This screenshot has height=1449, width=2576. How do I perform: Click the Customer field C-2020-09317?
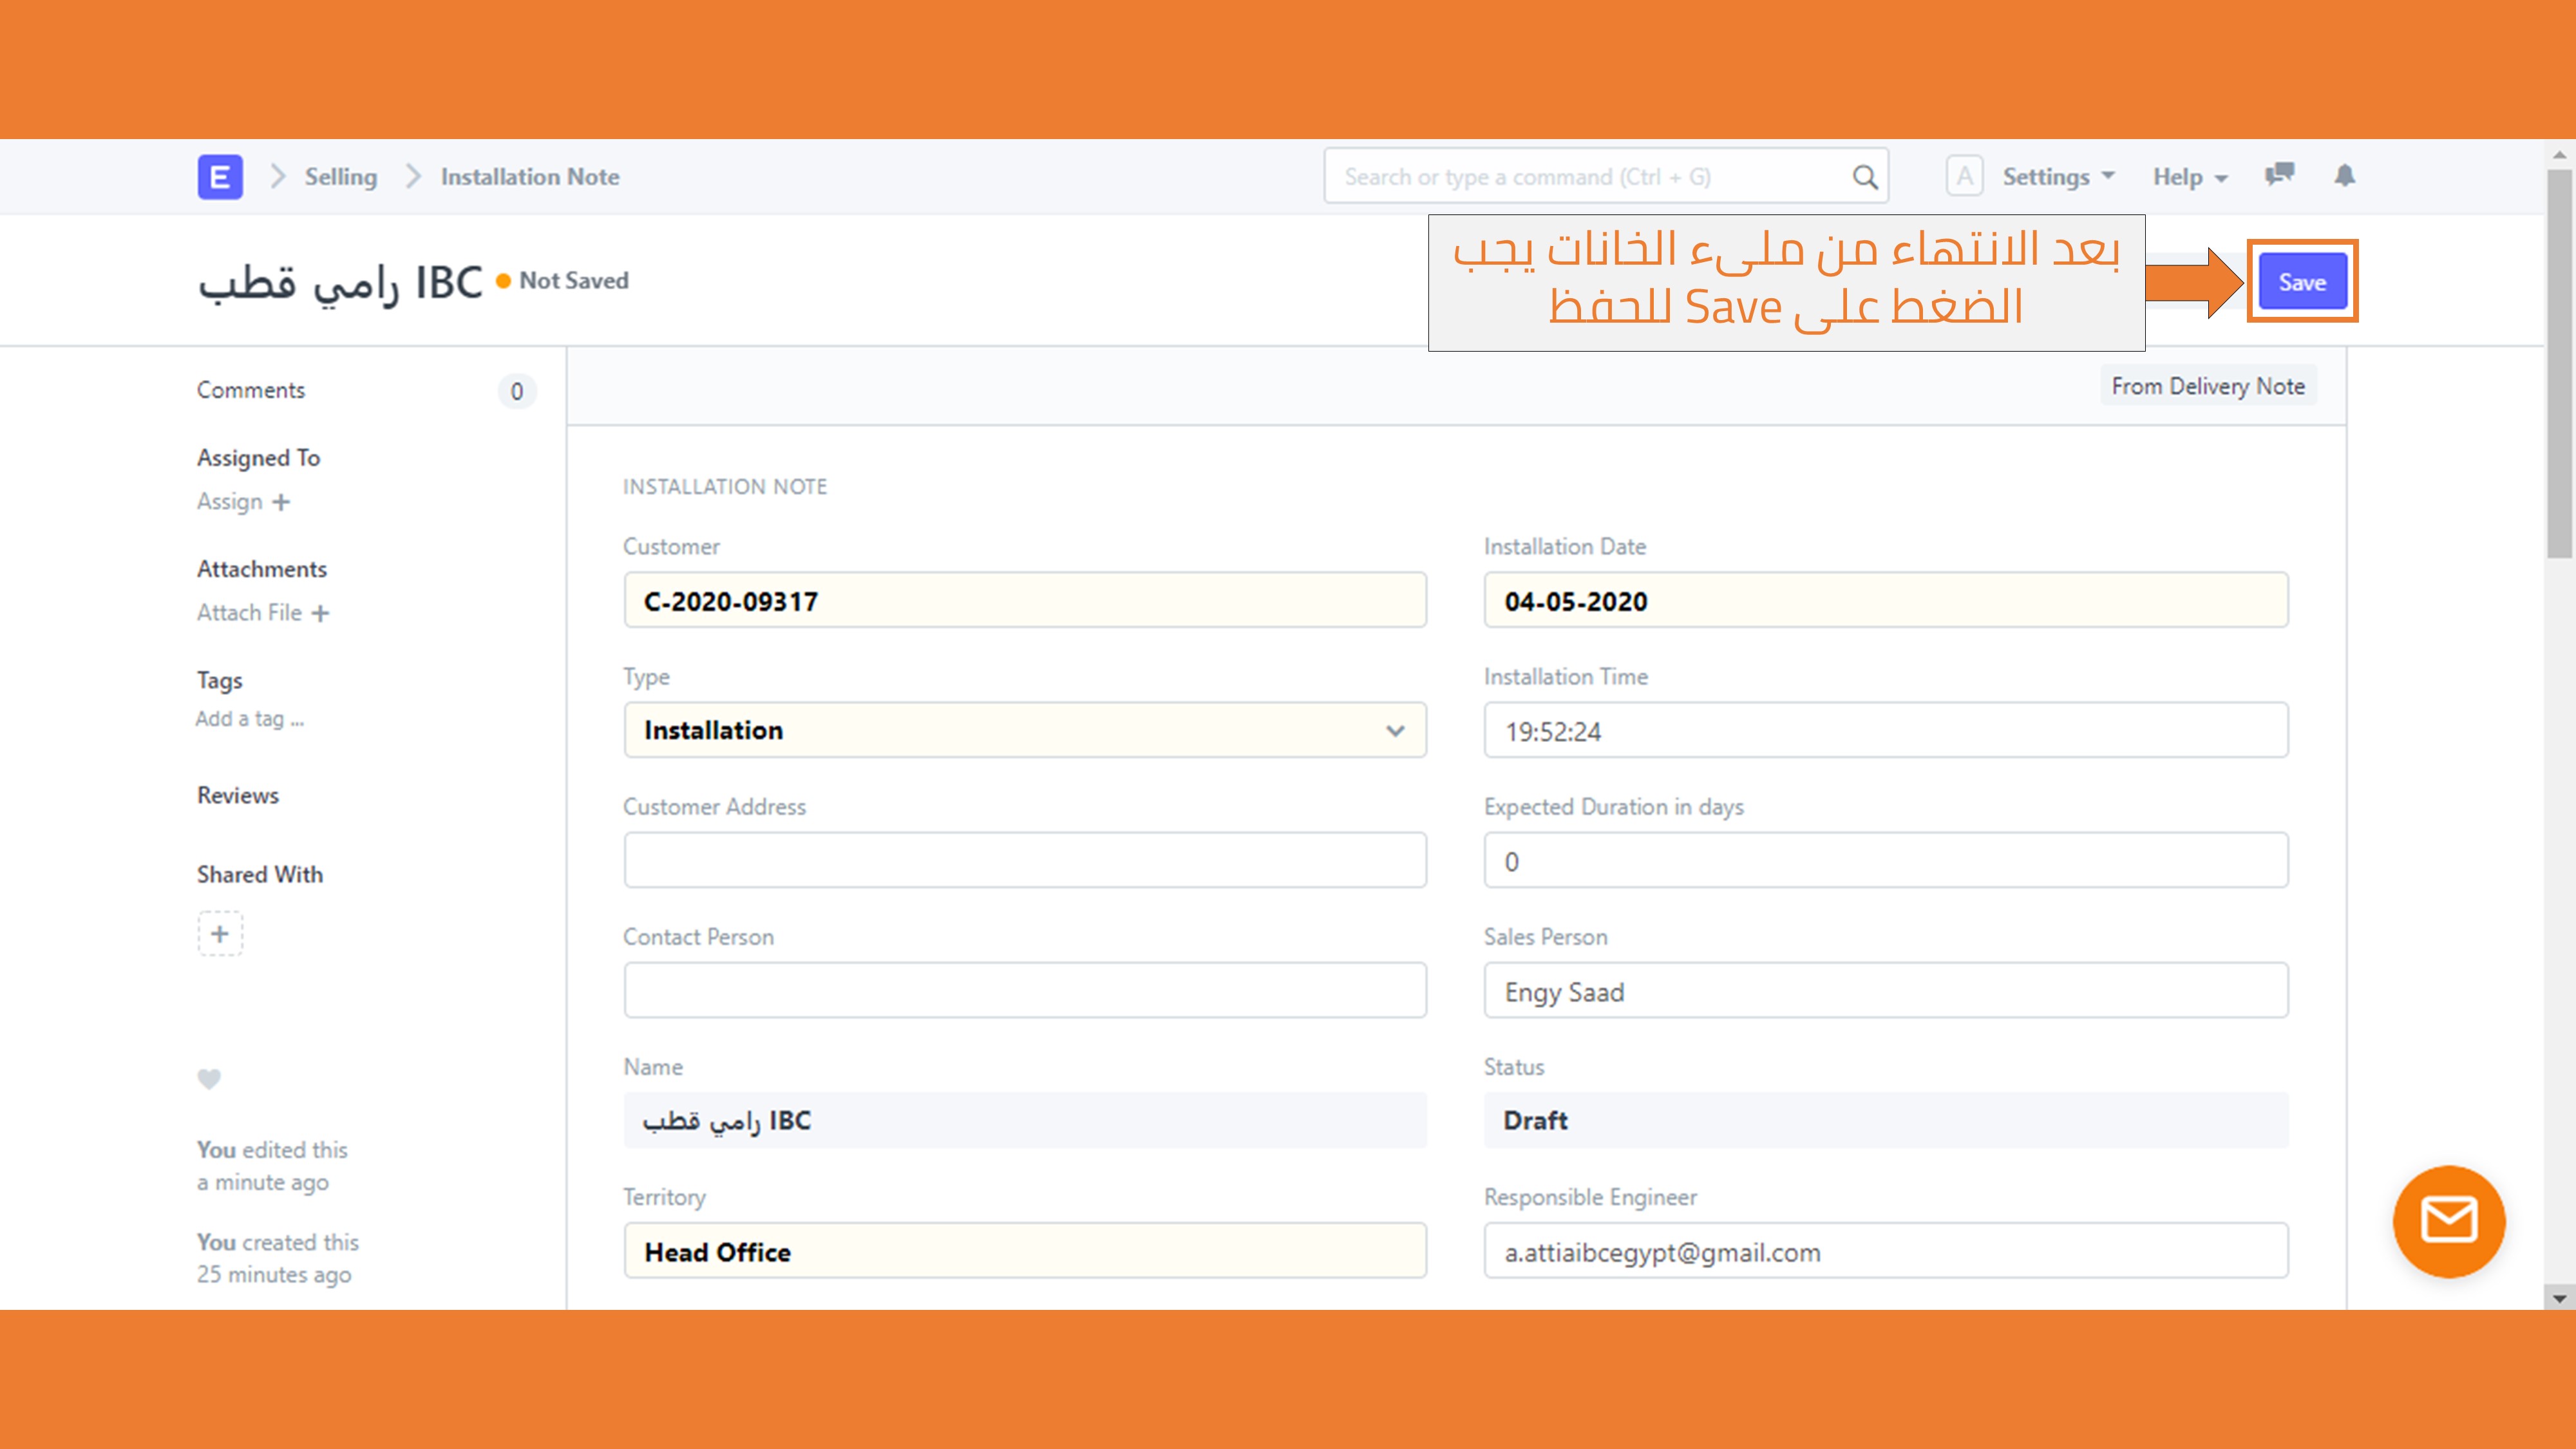(x=1025, y=600)
